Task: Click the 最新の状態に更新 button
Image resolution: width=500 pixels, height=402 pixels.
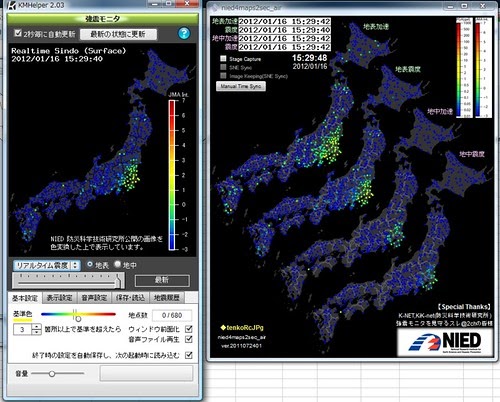Action: coord(118,34)
